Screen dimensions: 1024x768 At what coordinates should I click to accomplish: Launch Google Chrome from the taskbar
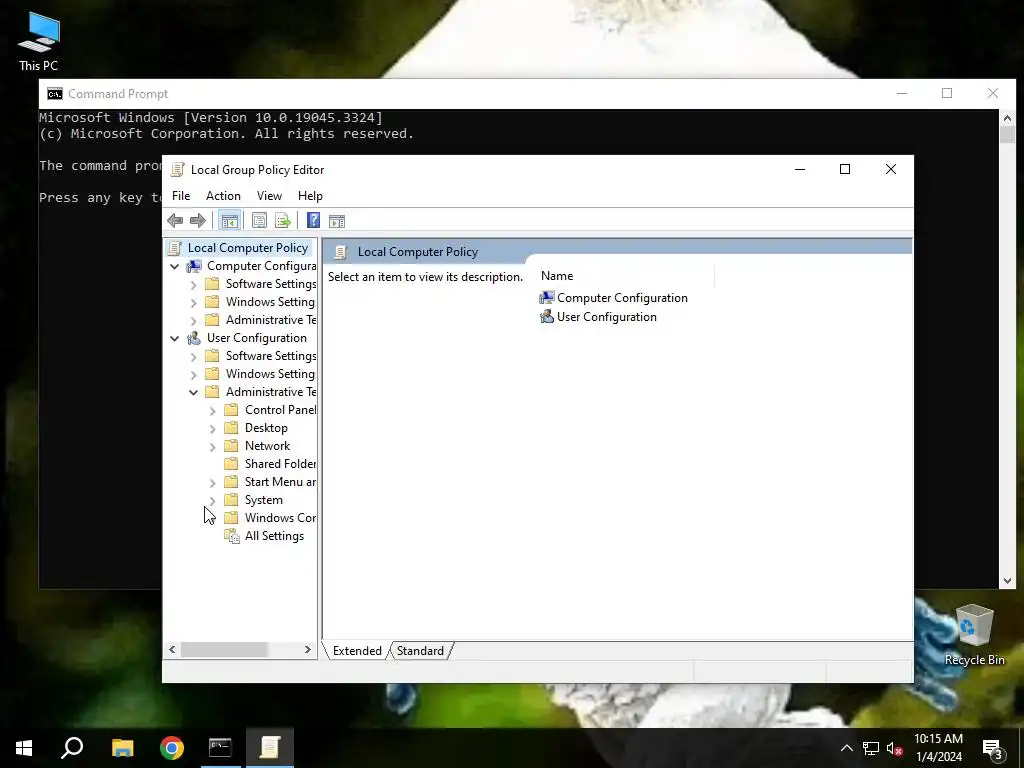172,748
